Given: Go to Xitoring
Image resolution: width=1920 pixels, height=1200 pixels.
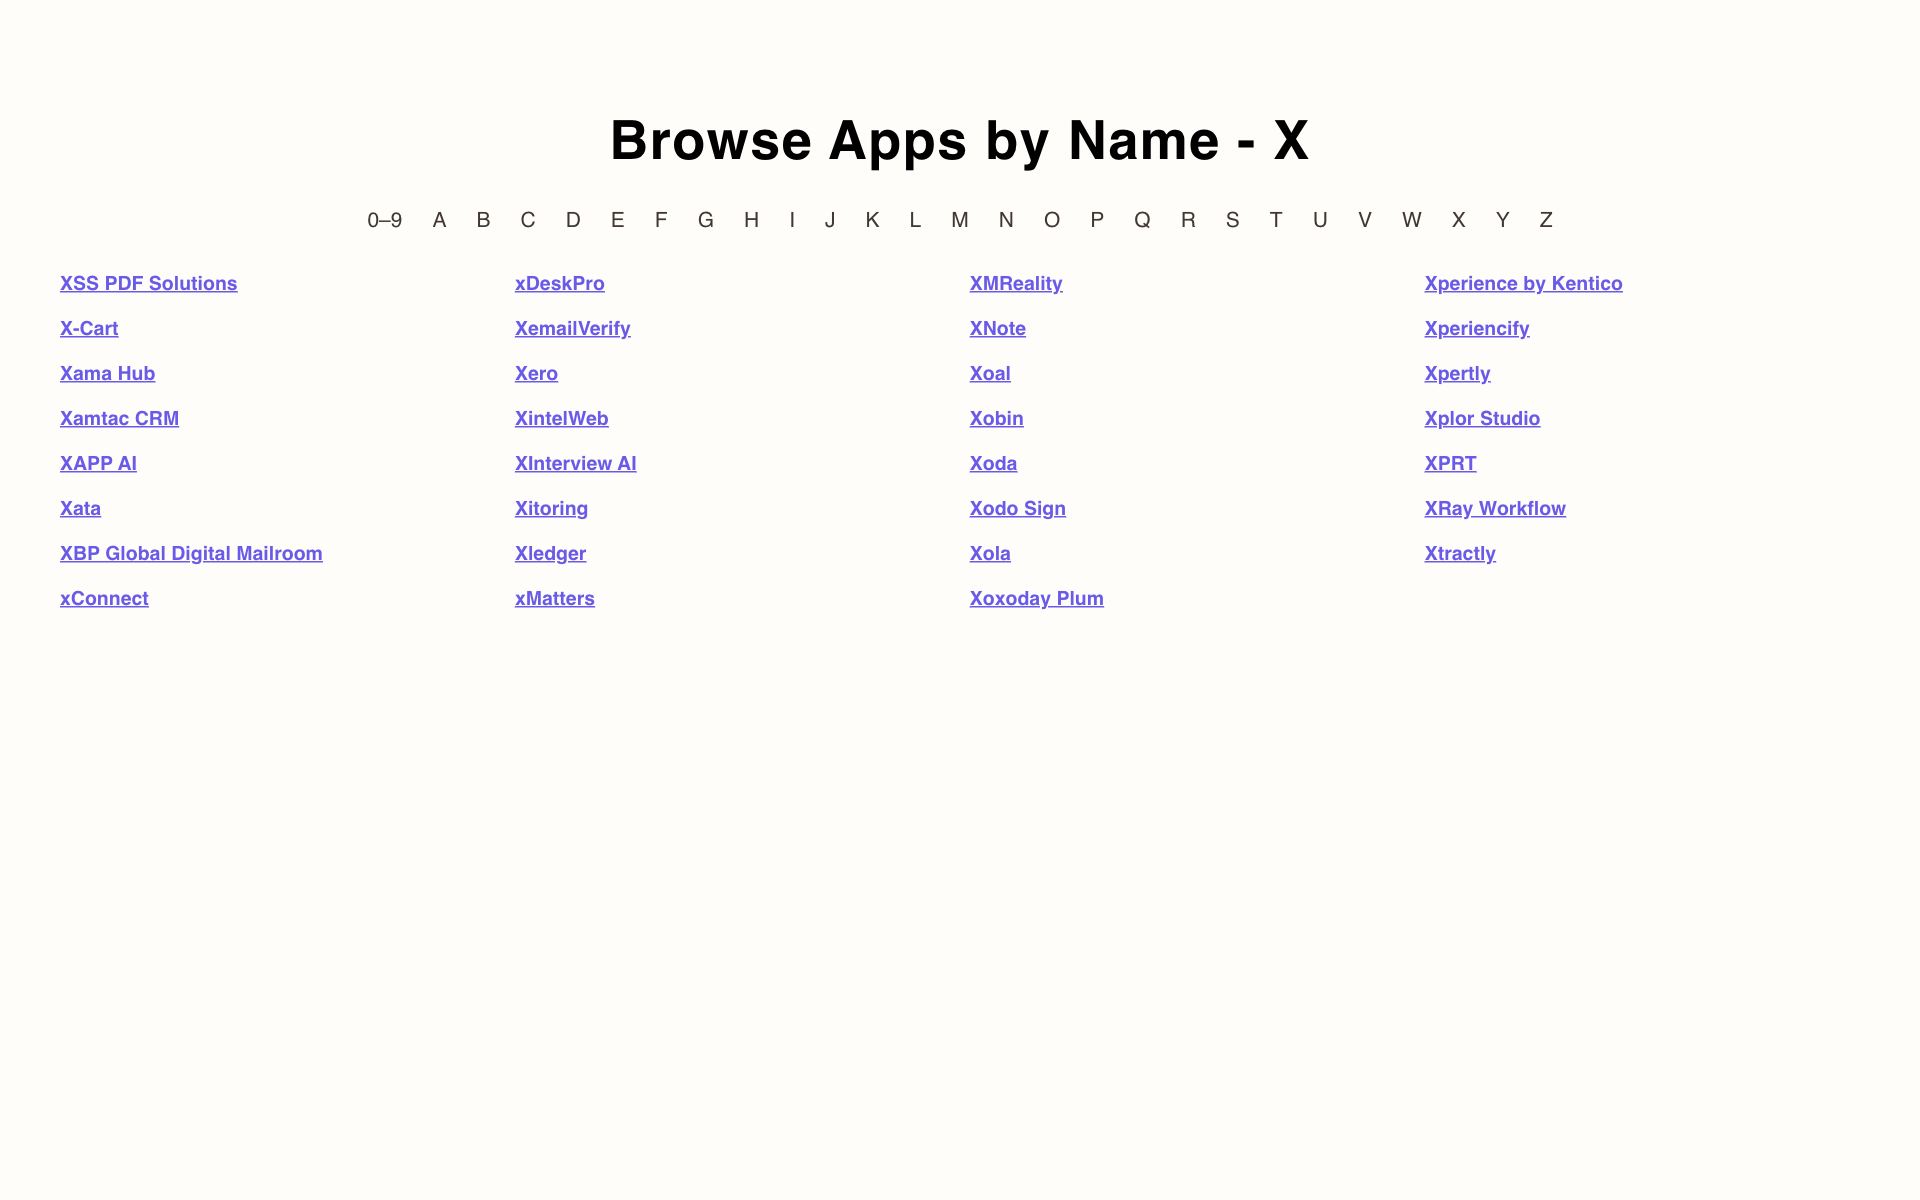Looking at the screenshot, I should tap(551, 508).
